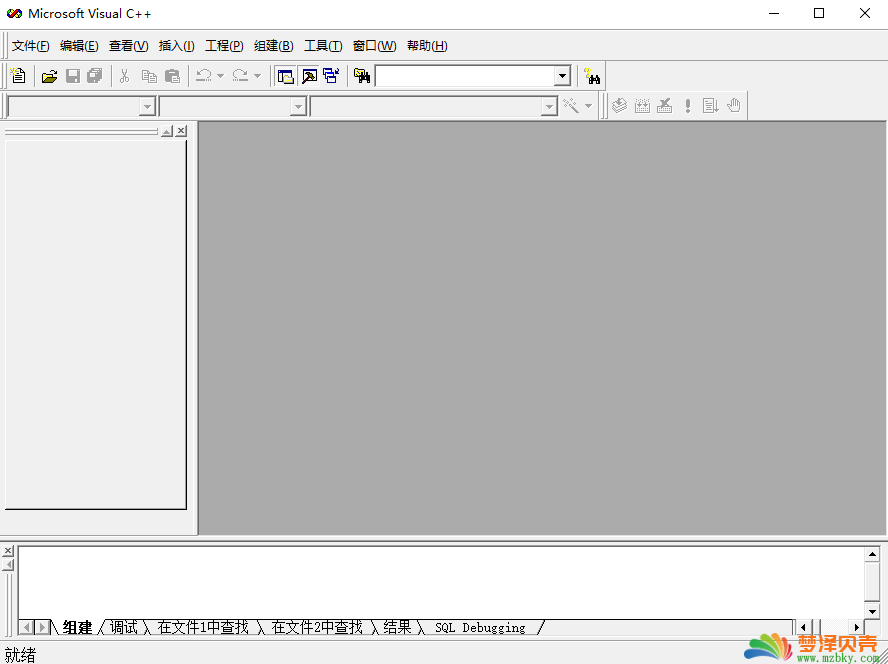
Task: Open the 帮助(H) menu
Action: (x=427, y=46)
